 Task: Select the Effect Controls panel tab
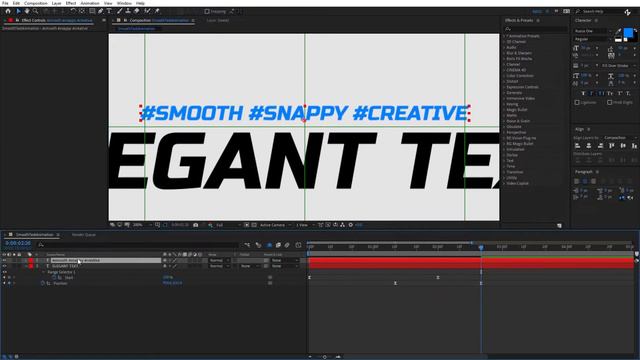point(57,20)
